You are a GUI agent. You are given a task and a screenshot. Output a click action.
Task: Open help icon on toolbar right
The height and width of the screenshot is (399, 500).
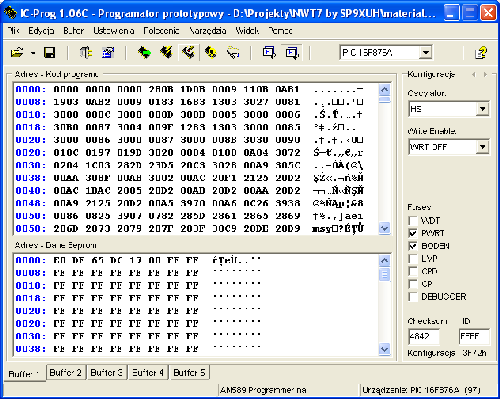(481, 53)
